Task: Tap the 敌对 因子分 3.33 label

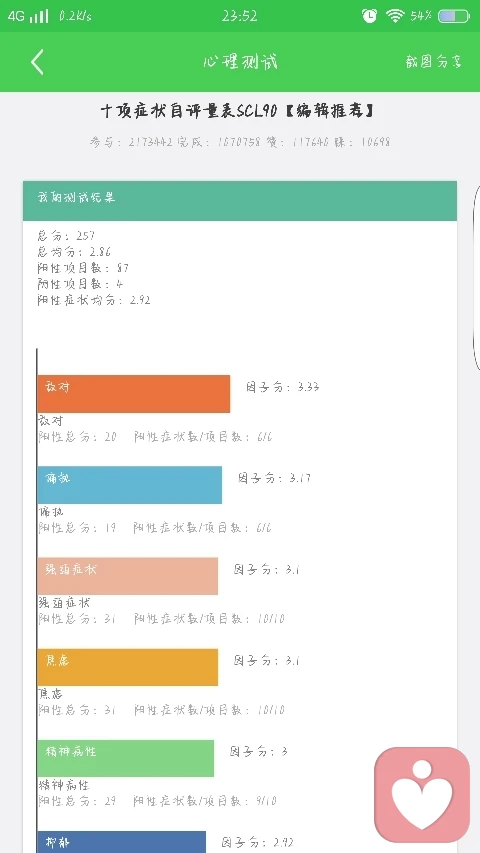Action: (x=283, y=387)
